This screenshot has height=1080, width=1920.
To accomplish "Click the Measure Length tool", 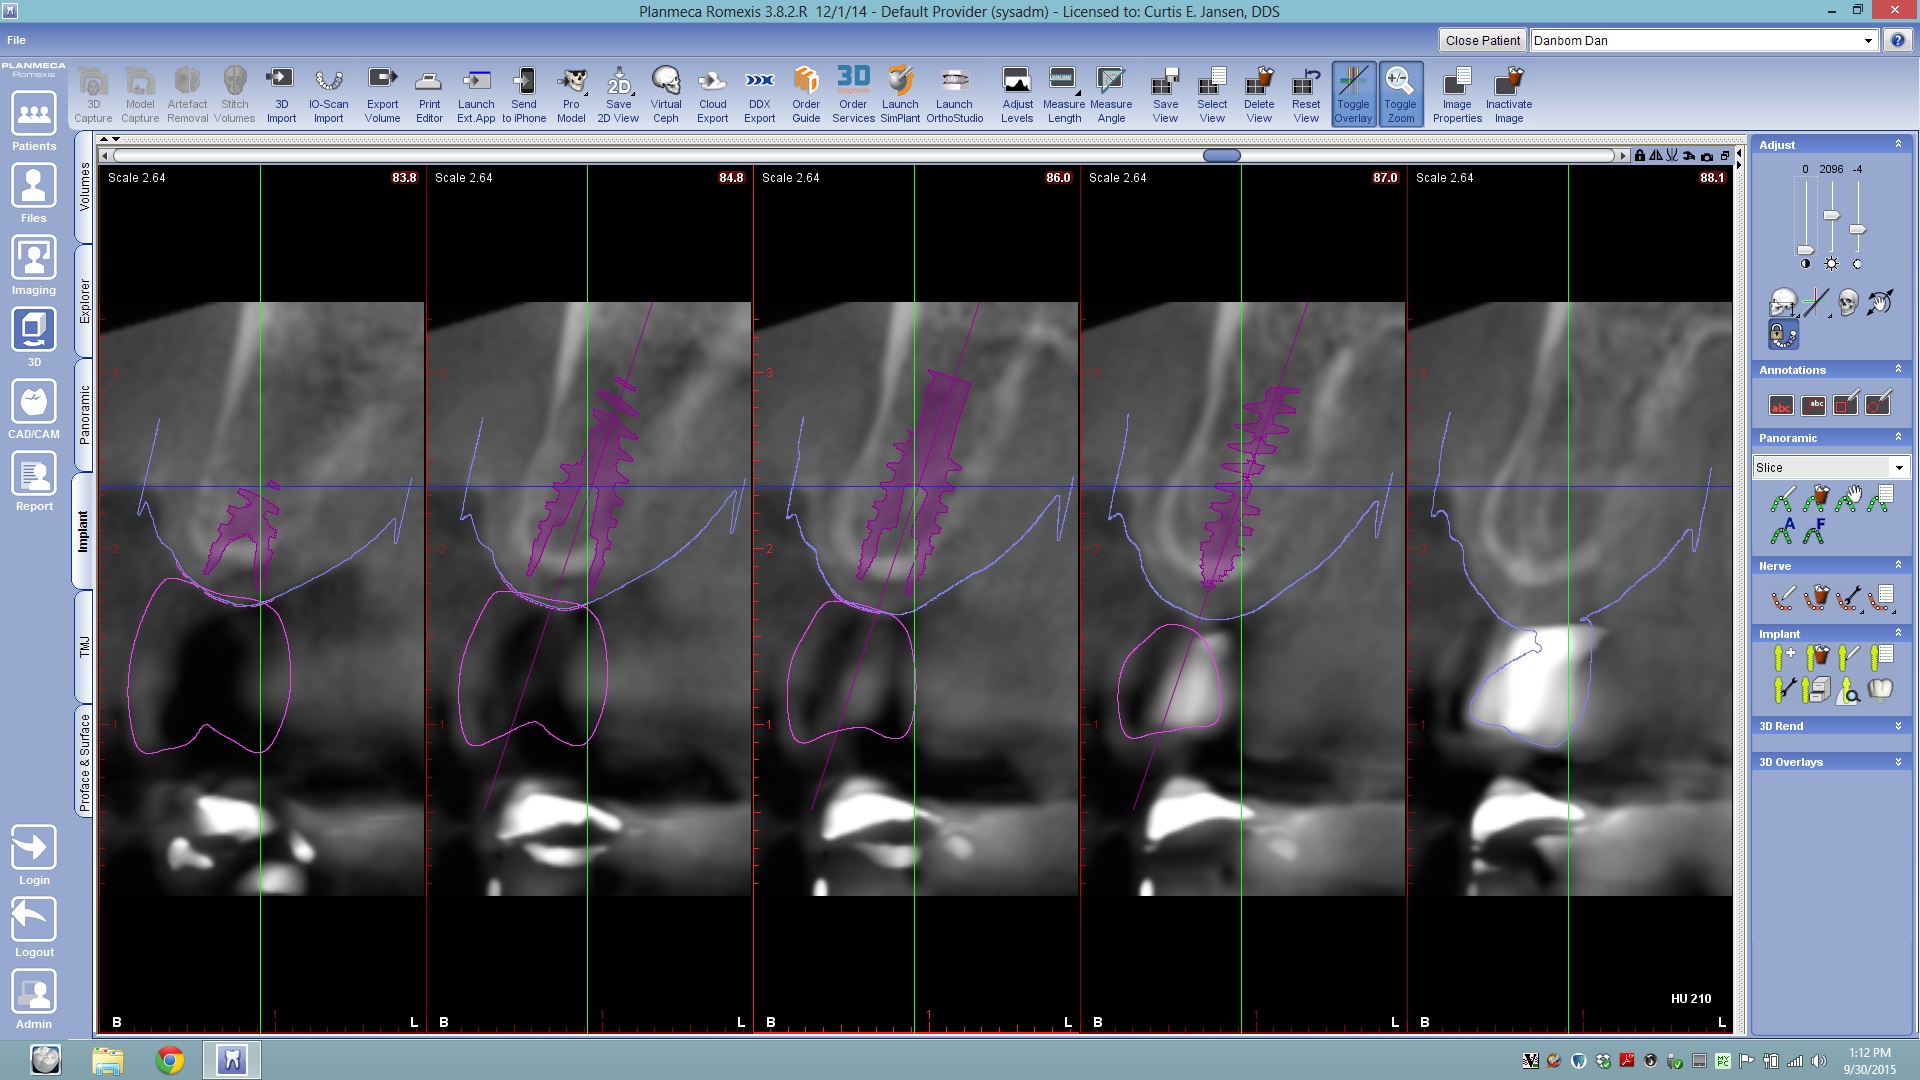I will coord(1063,95).
